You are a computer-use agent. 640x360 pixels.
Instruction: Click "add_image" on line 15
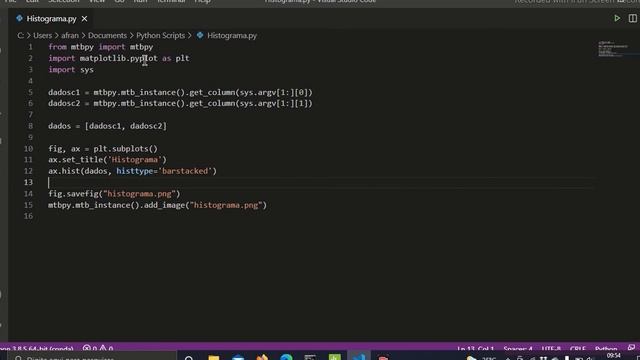164,205
